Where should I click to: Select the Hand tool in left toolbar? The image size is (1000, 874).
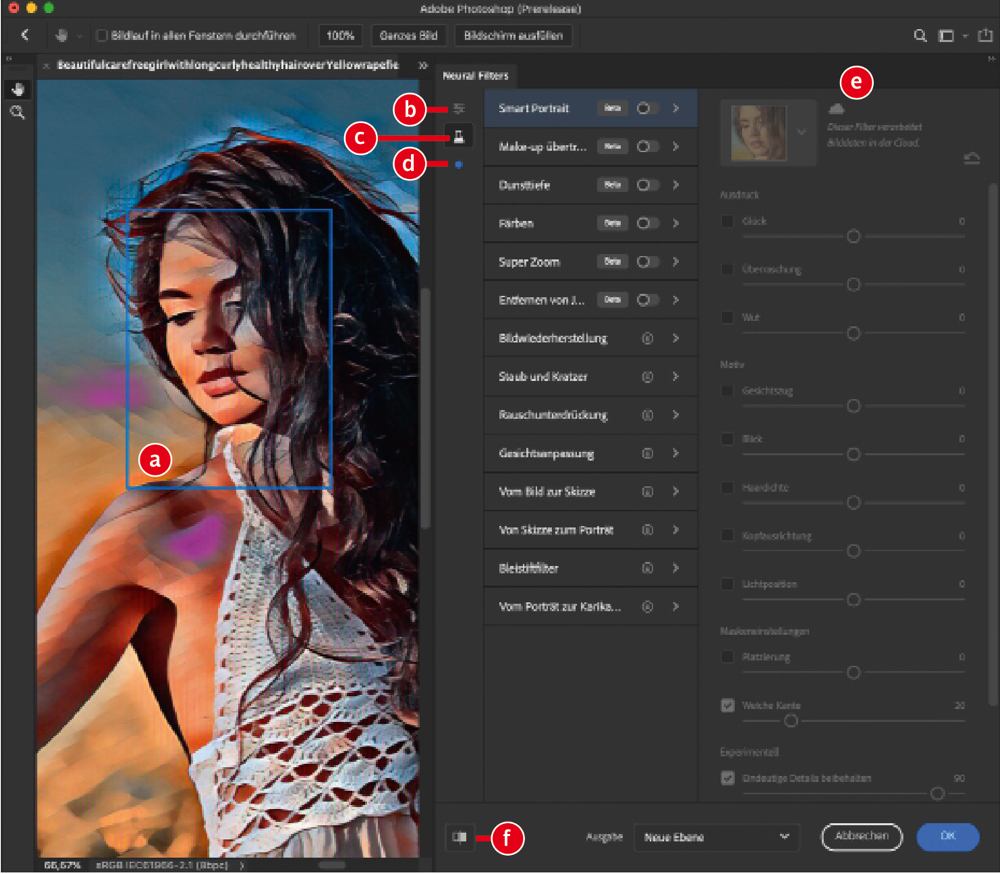(17, 89)
